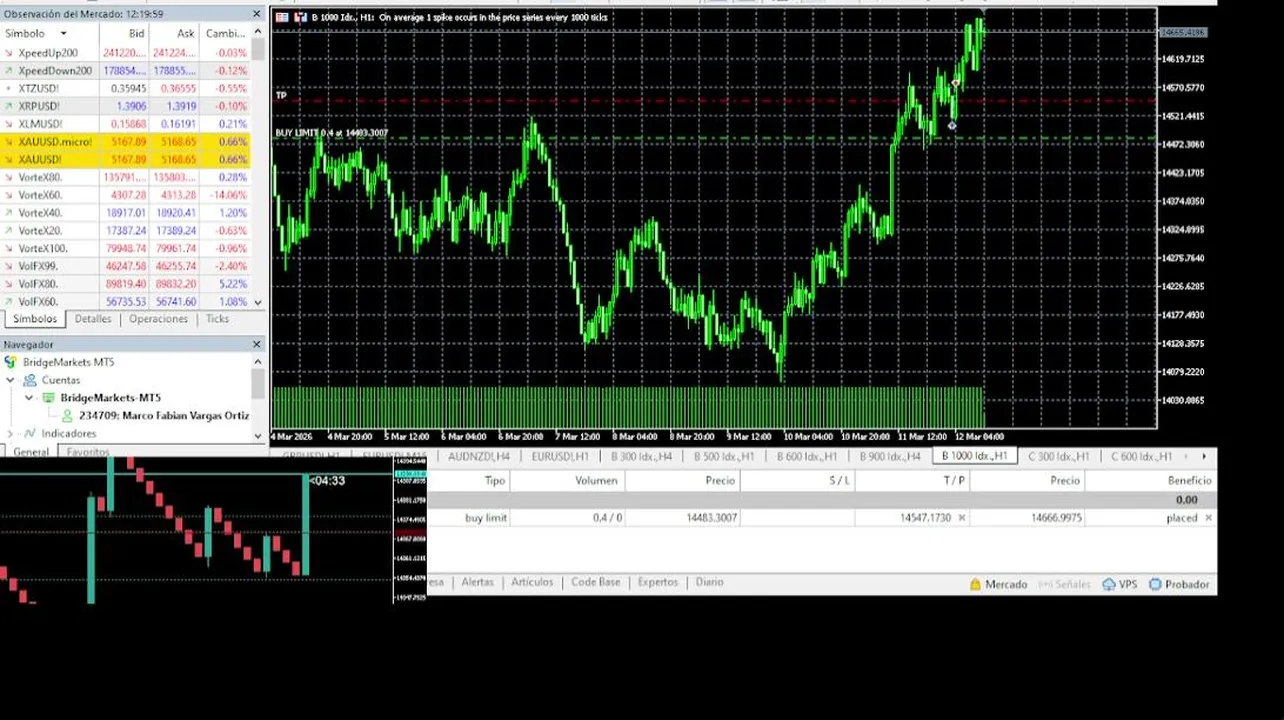Switch to the Artículos tab
The height and width of the screenshot is (720, 1284).
532,582
